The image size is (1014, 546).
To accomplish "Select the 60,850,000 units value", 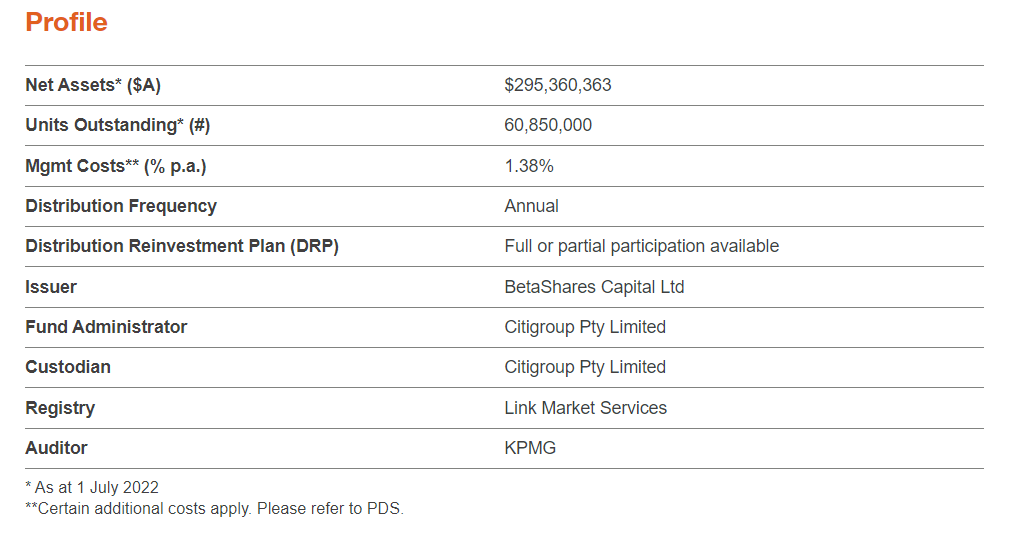I will (x=548, y=125).
